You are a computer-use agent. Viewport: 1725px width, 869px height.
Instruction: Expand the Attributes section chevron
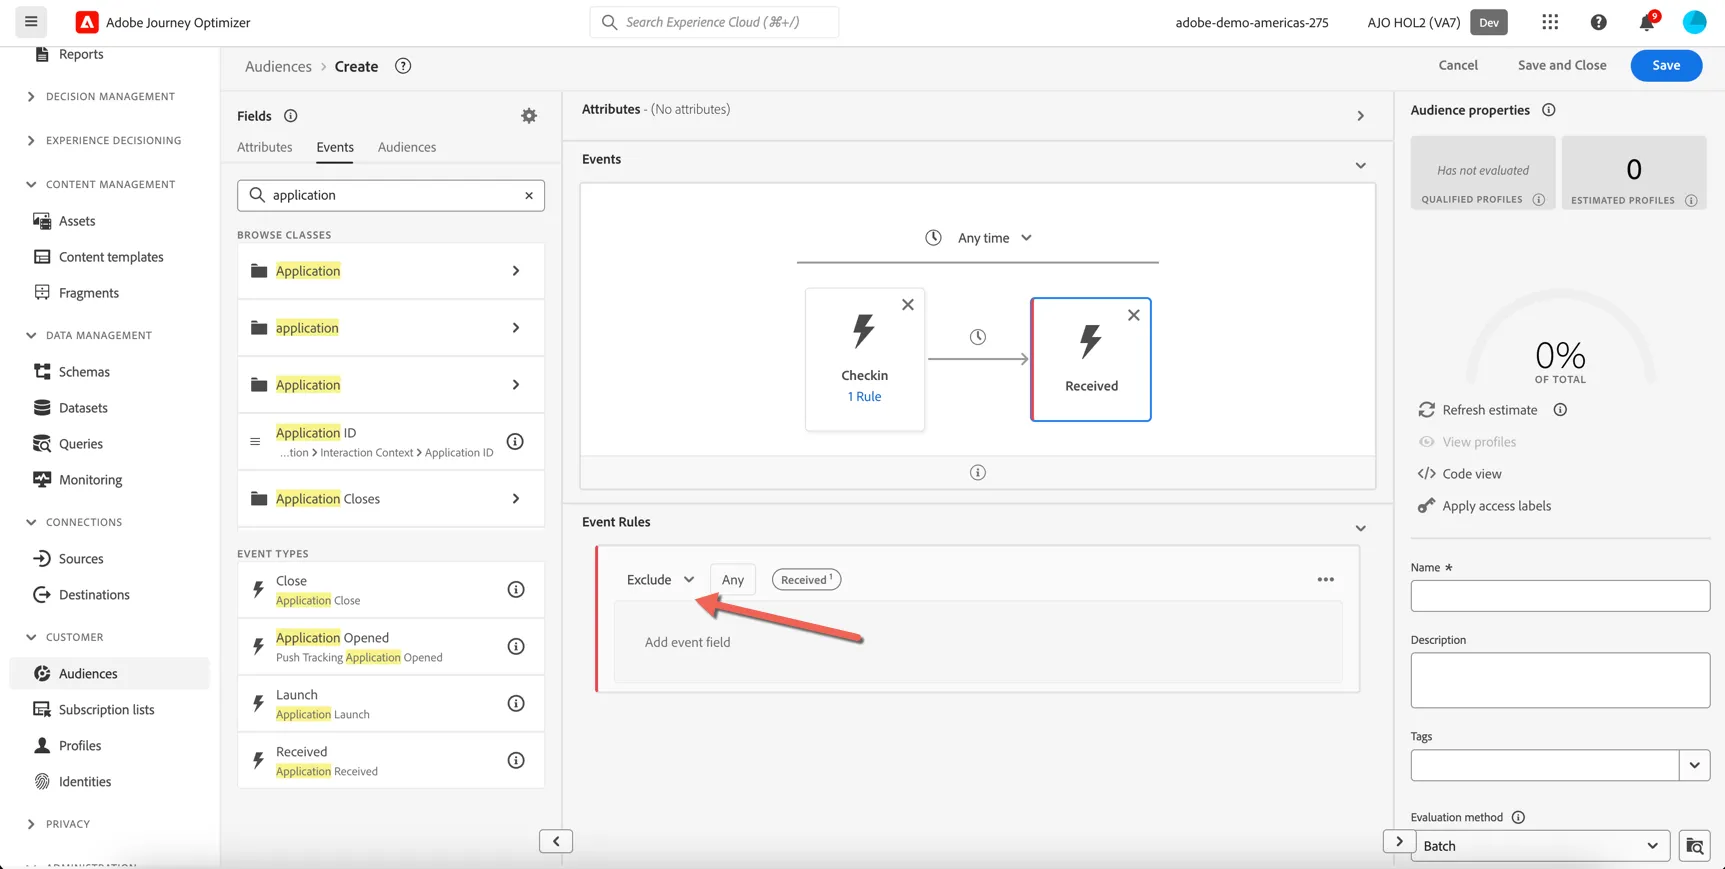coord(1360,116)
